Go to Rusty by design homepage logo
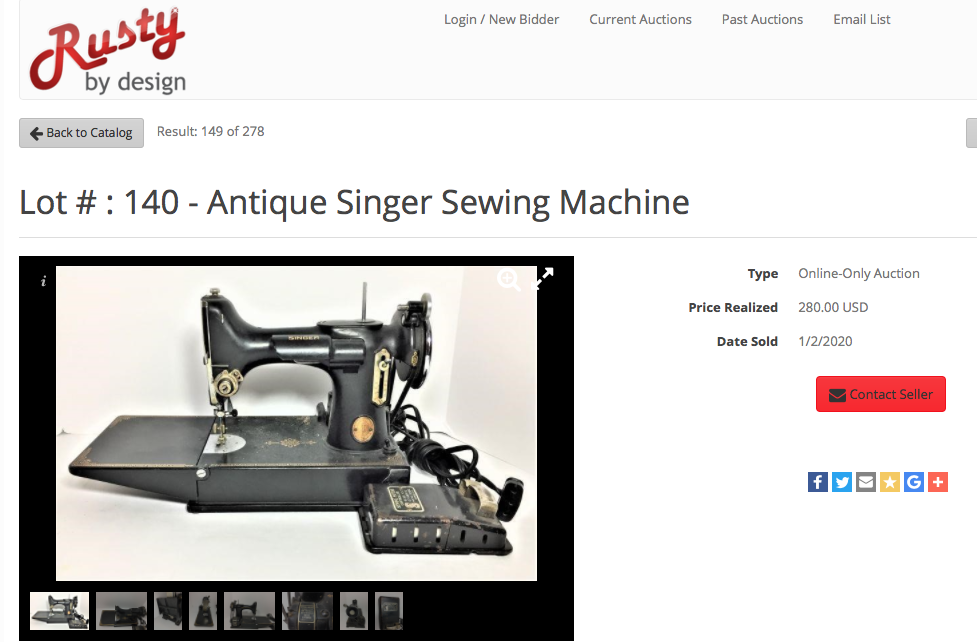Screen dimensions: 977x642 click(108, 50)
